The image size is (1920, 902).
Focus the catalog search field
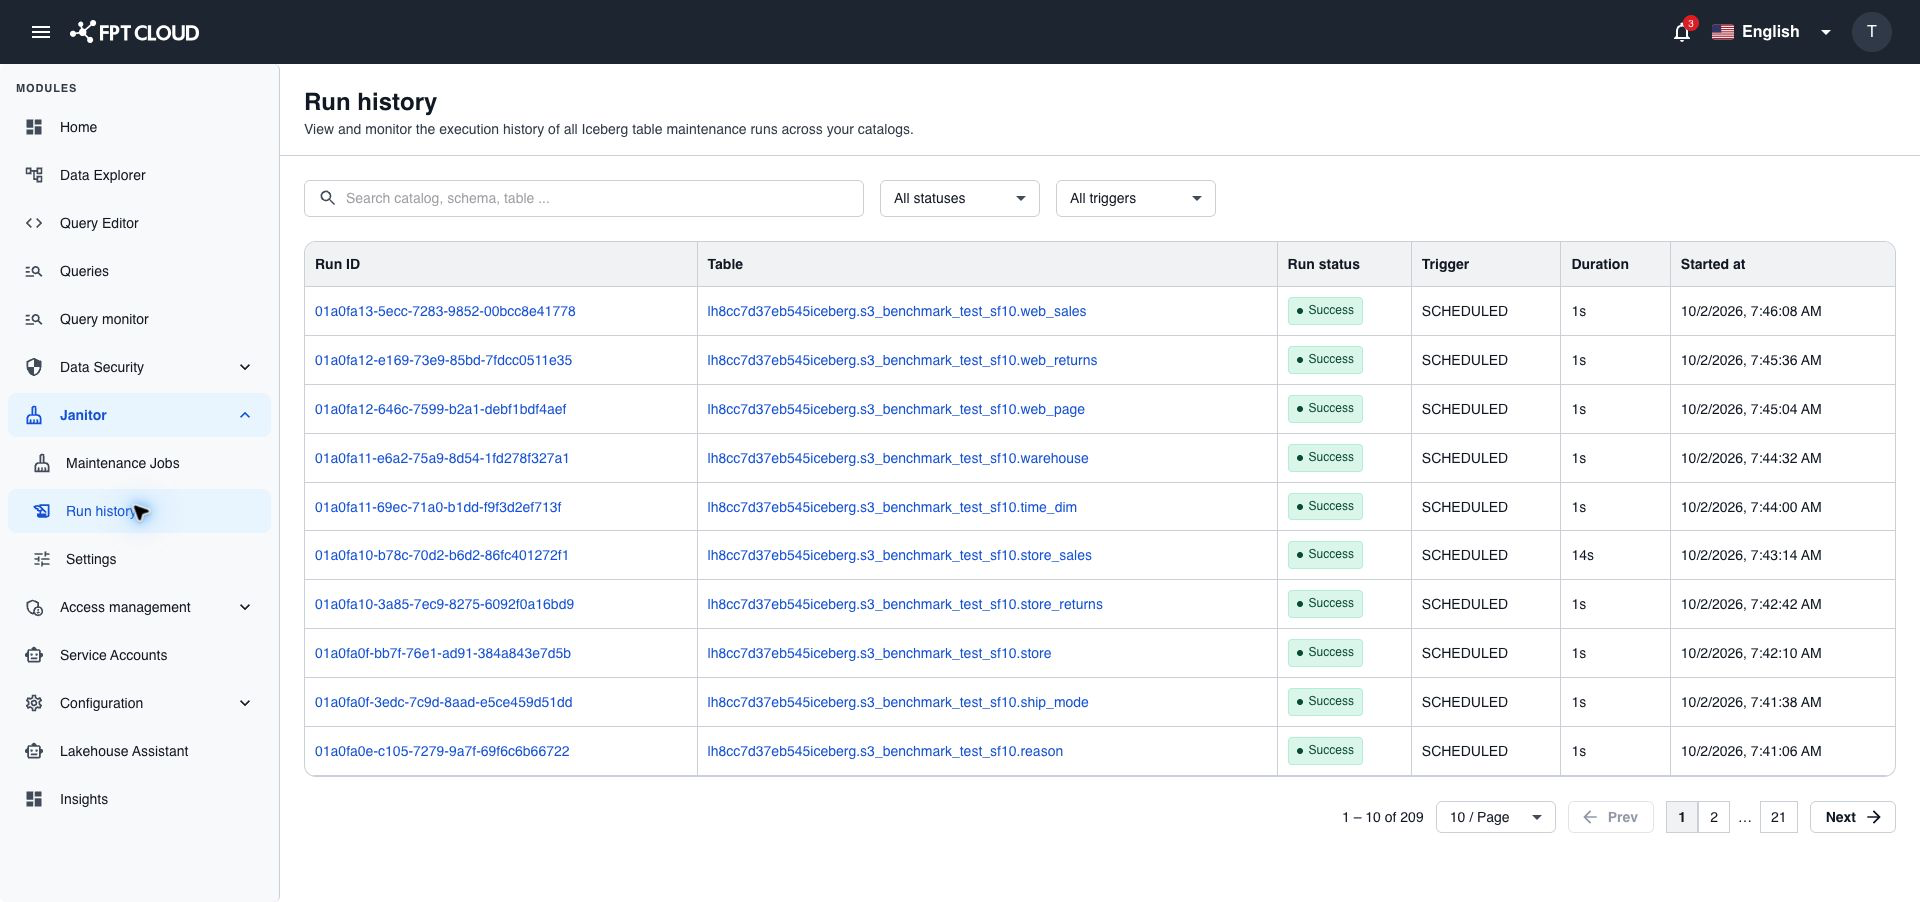pyautogui.click(x=584, y=198)
